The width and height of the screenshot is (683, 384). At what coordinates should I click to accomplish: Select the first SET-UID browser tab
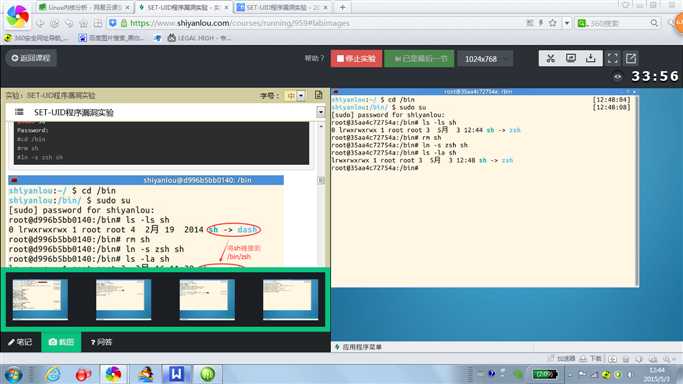(183, 7)
